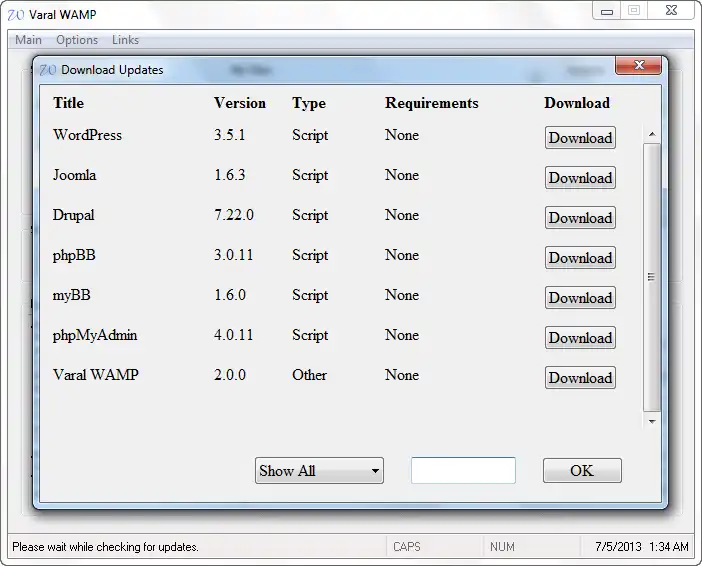The image size is (702, 566).
Task: Click version 7.22.0 in Drupal row
Action: (234, 215)
